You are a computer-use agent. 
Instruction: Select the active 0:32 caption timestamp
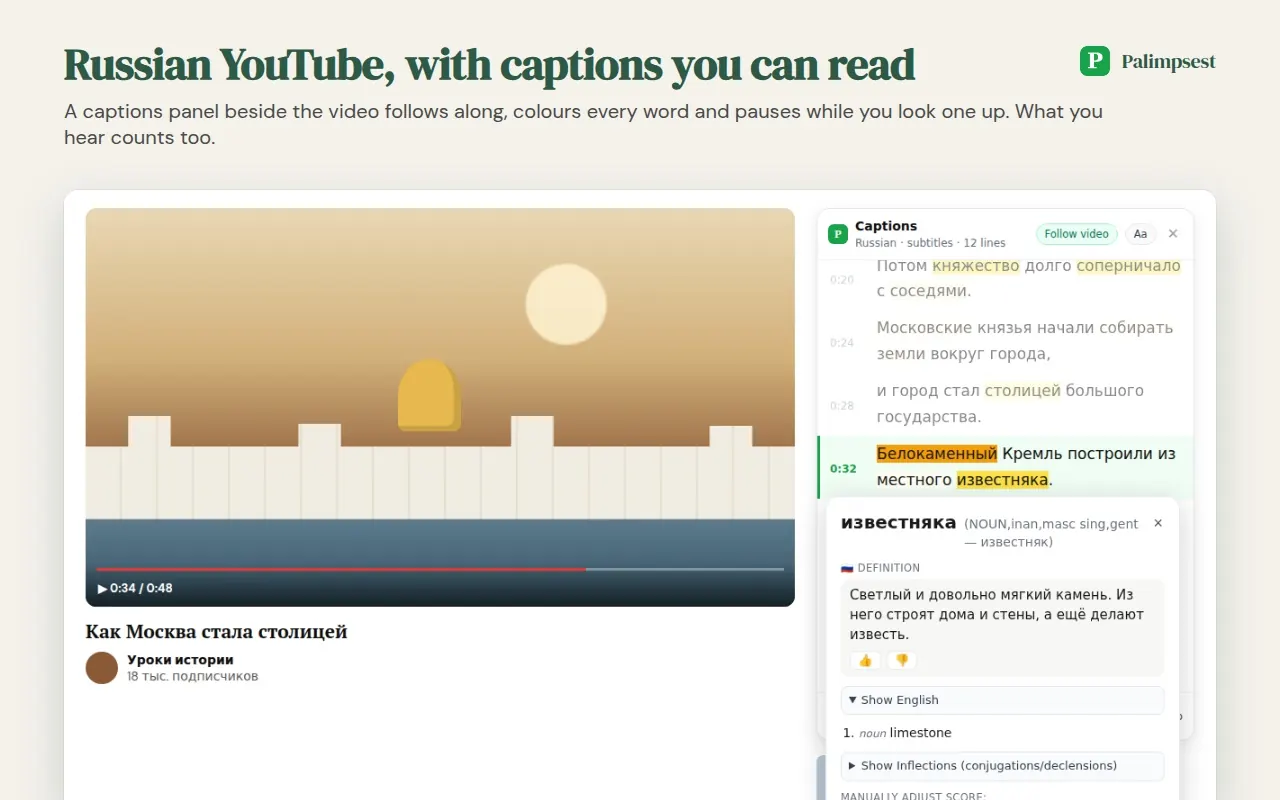[843, 468]
